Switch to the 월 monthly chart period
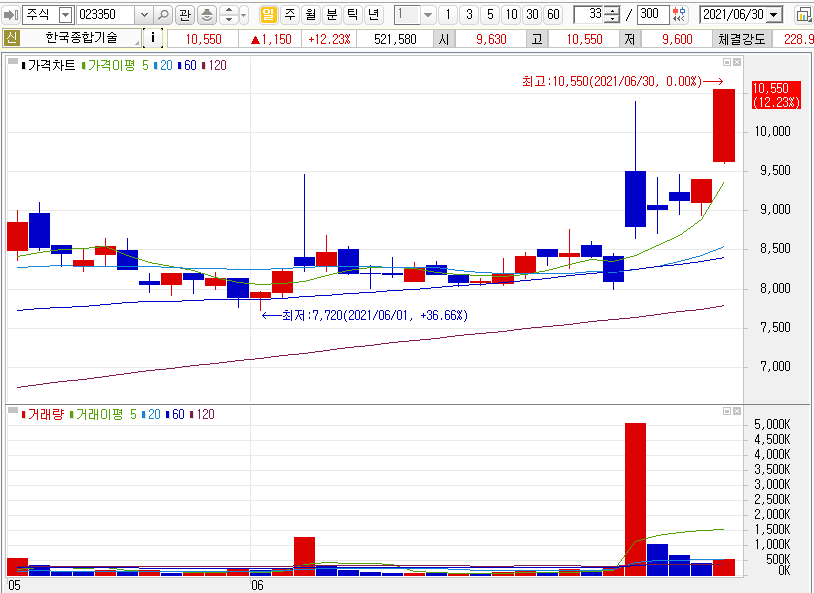This screenshot has width=814, height=593. (310, 15)
